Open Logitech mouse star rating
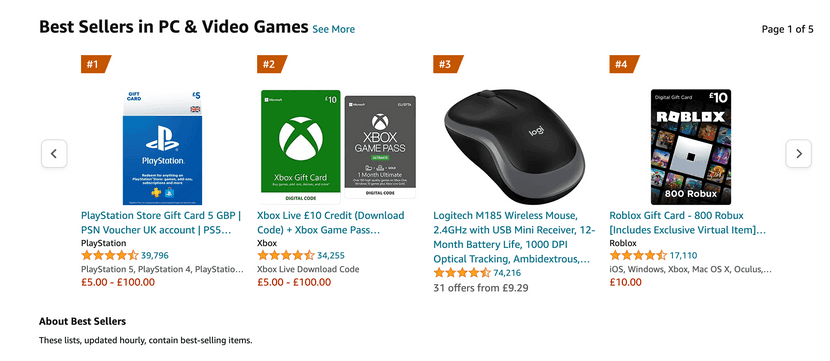The image size is (830, 361). (462, 273)
